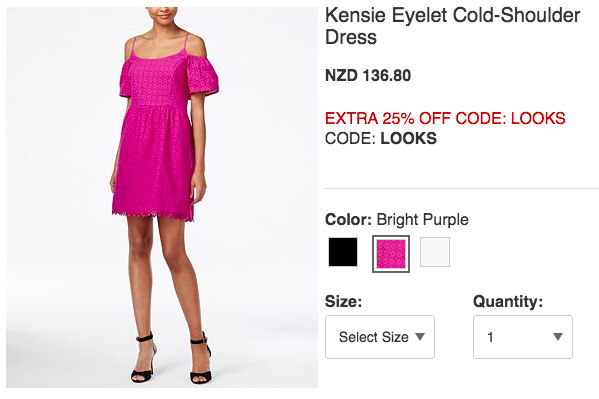This screenshot has width=599, height=399.
Task: Click the NZD 136.80 price
Action: [368, 75]
